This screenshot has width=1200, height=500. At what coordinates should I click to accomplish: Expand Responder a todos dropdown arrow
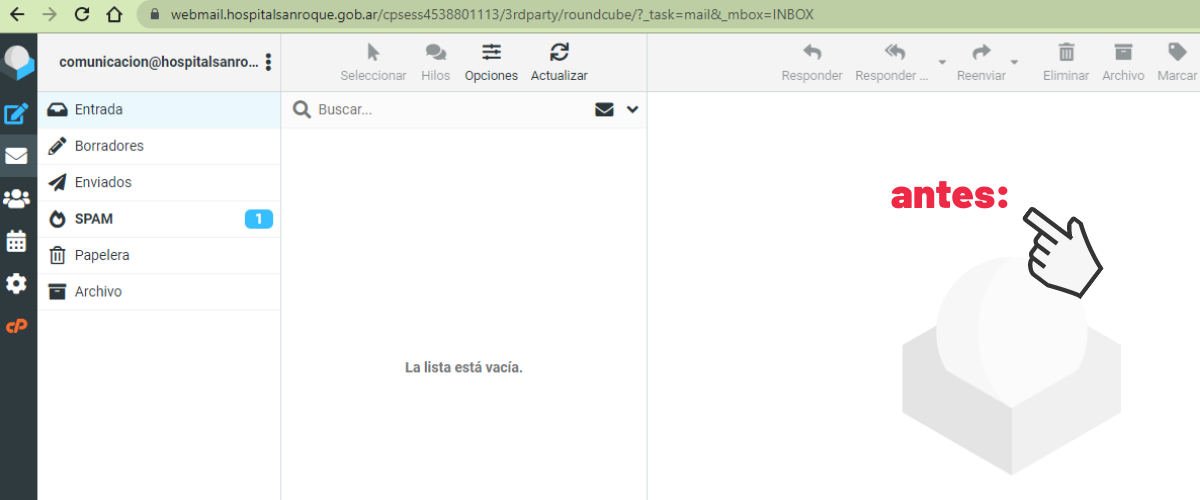coord(942,62)
